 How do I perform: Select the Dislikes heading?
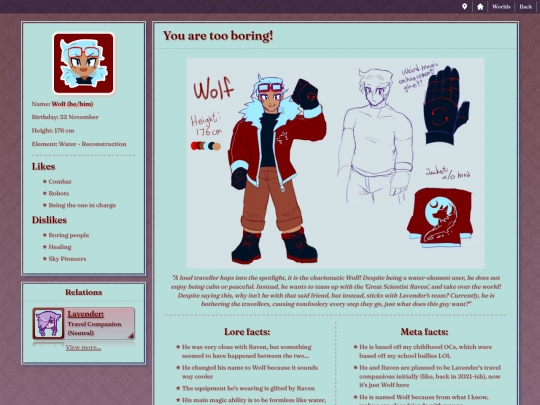(x=49, y=220)
